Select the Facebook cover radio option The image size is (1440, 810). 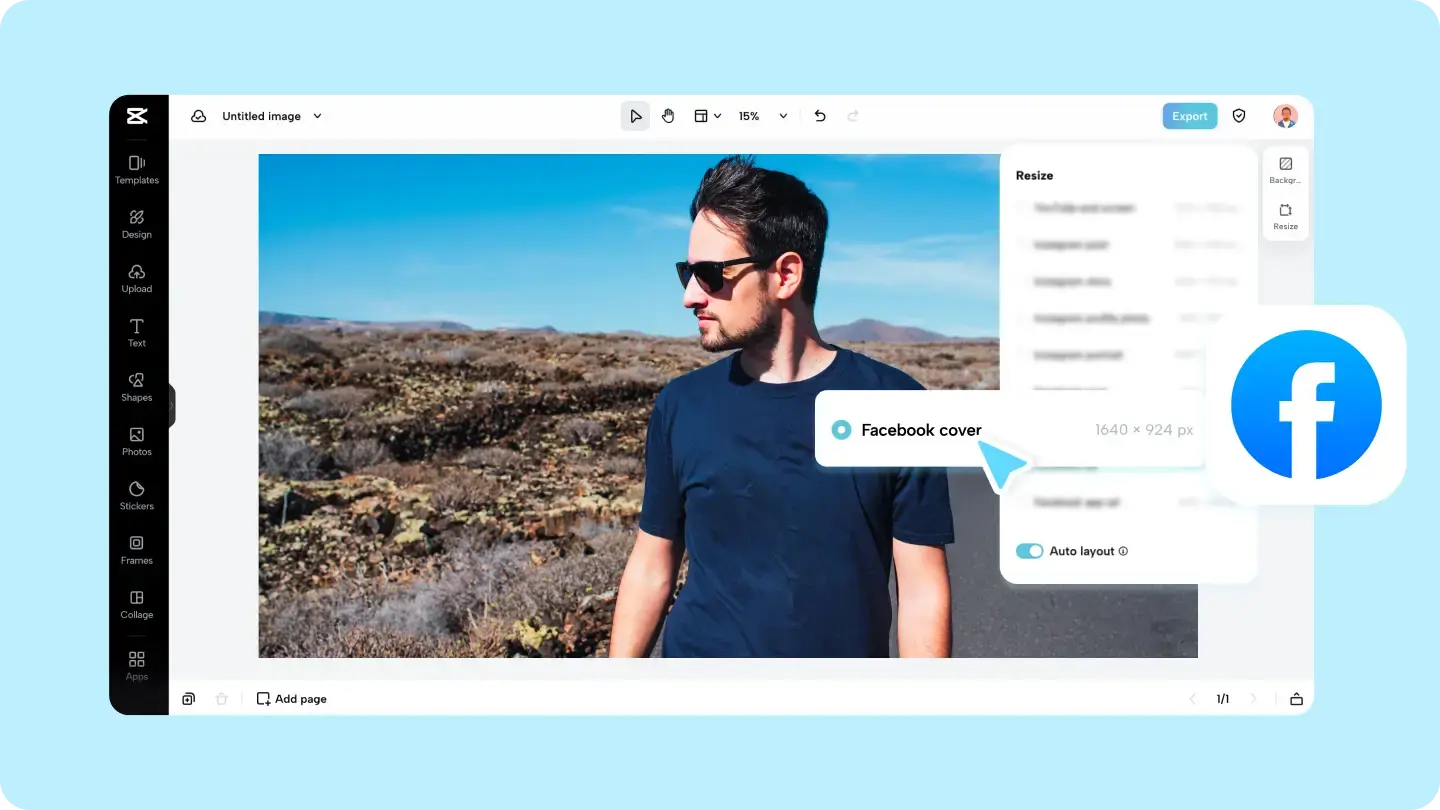click(842, 430)
